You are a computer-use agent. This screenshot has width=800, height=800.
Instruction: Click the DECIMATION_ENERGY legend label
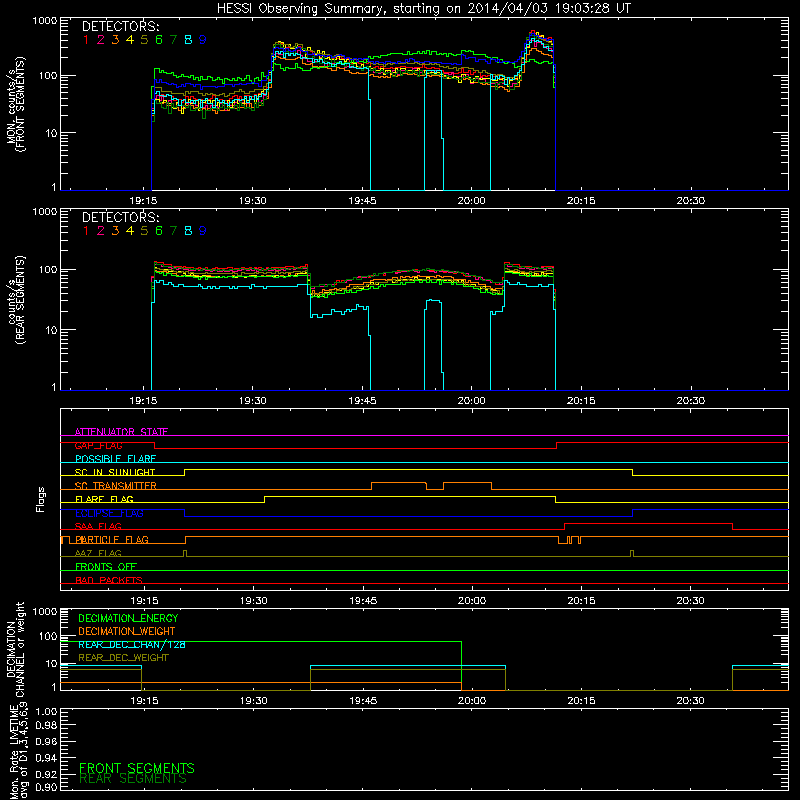tap(128, 618)
